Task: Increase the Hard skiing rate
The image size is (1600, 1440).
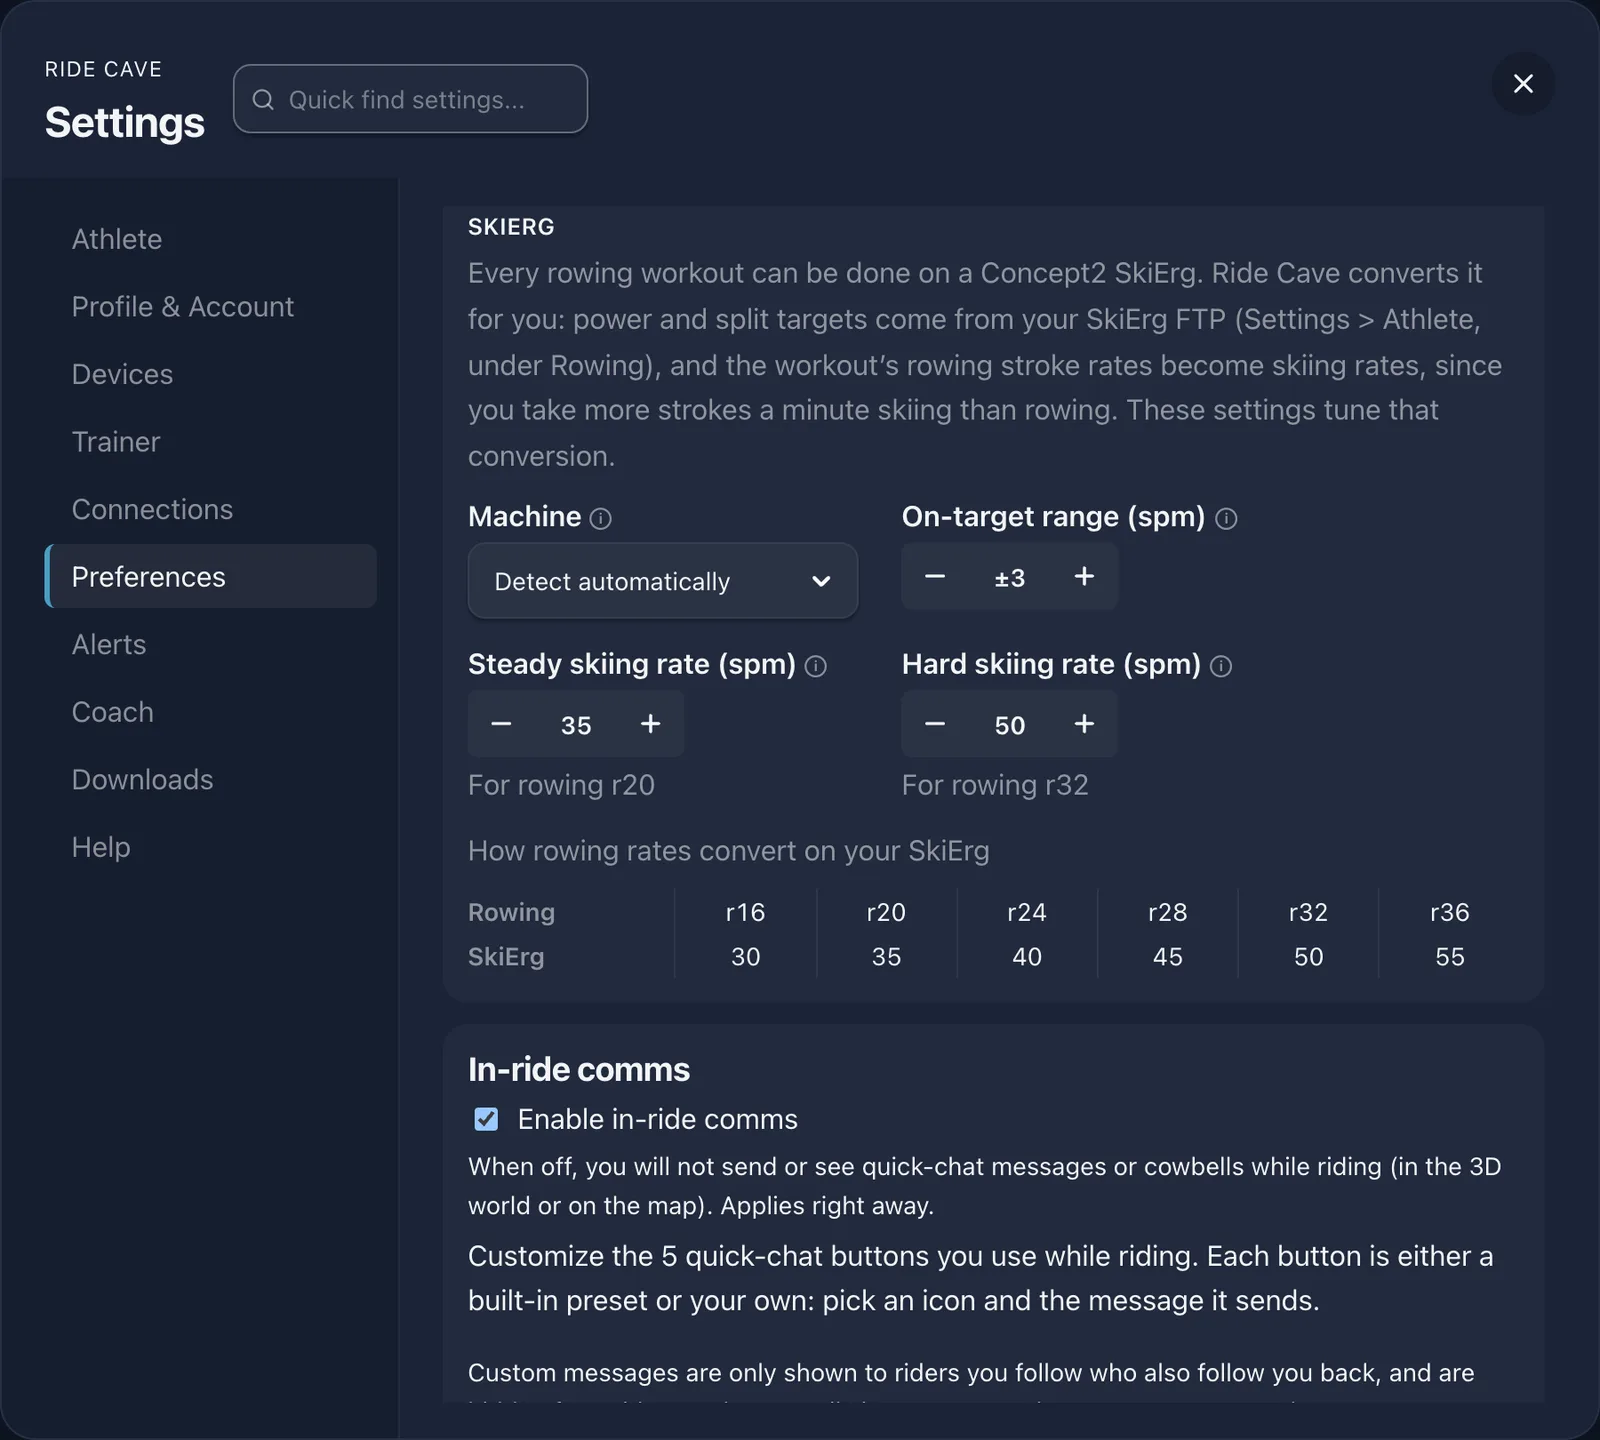Action: click(1084, 724)
